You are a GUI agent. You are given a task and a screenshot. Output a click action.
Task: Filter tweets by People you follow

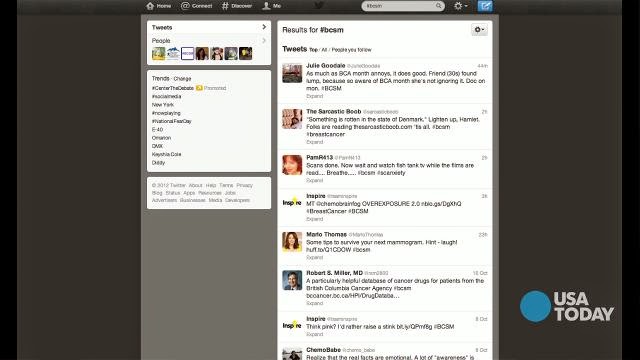point(351,50)
